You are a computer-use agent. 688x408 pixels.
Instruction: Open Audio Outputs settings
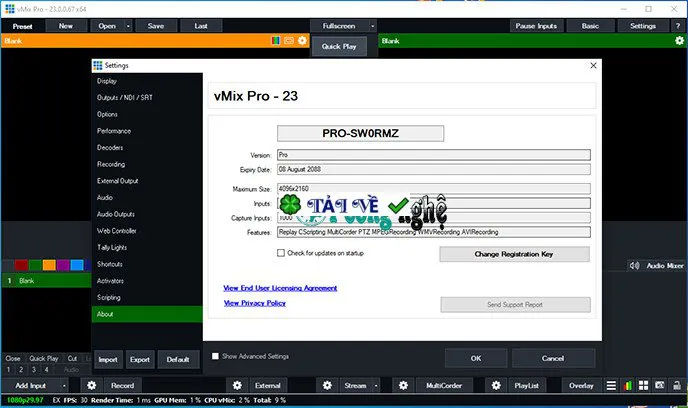pyautogui.click(x=147, y=214)
